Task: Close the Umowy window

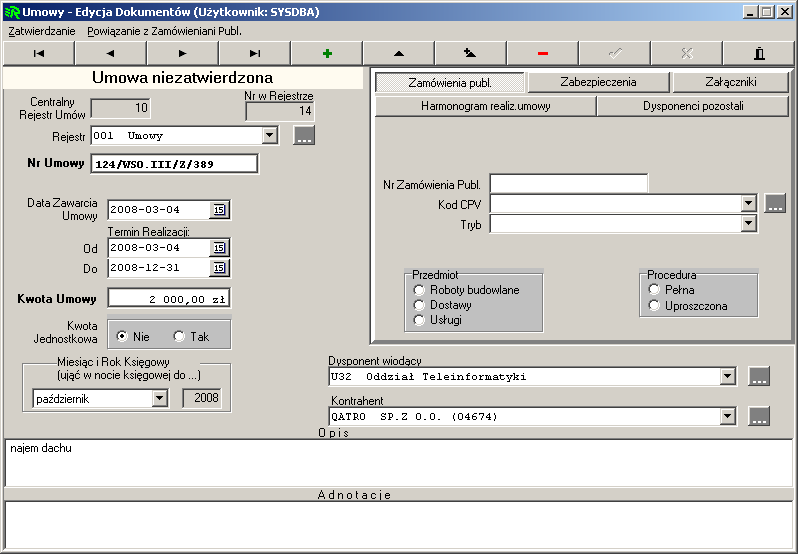Action: click(x=785, y=12)
